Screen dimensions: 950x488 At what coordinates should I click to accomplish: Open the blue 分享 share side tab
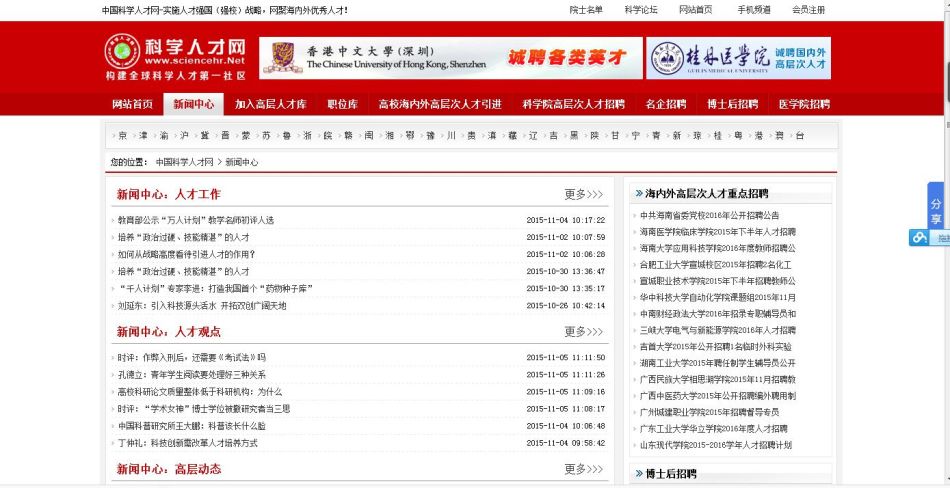tap(937, 204)
